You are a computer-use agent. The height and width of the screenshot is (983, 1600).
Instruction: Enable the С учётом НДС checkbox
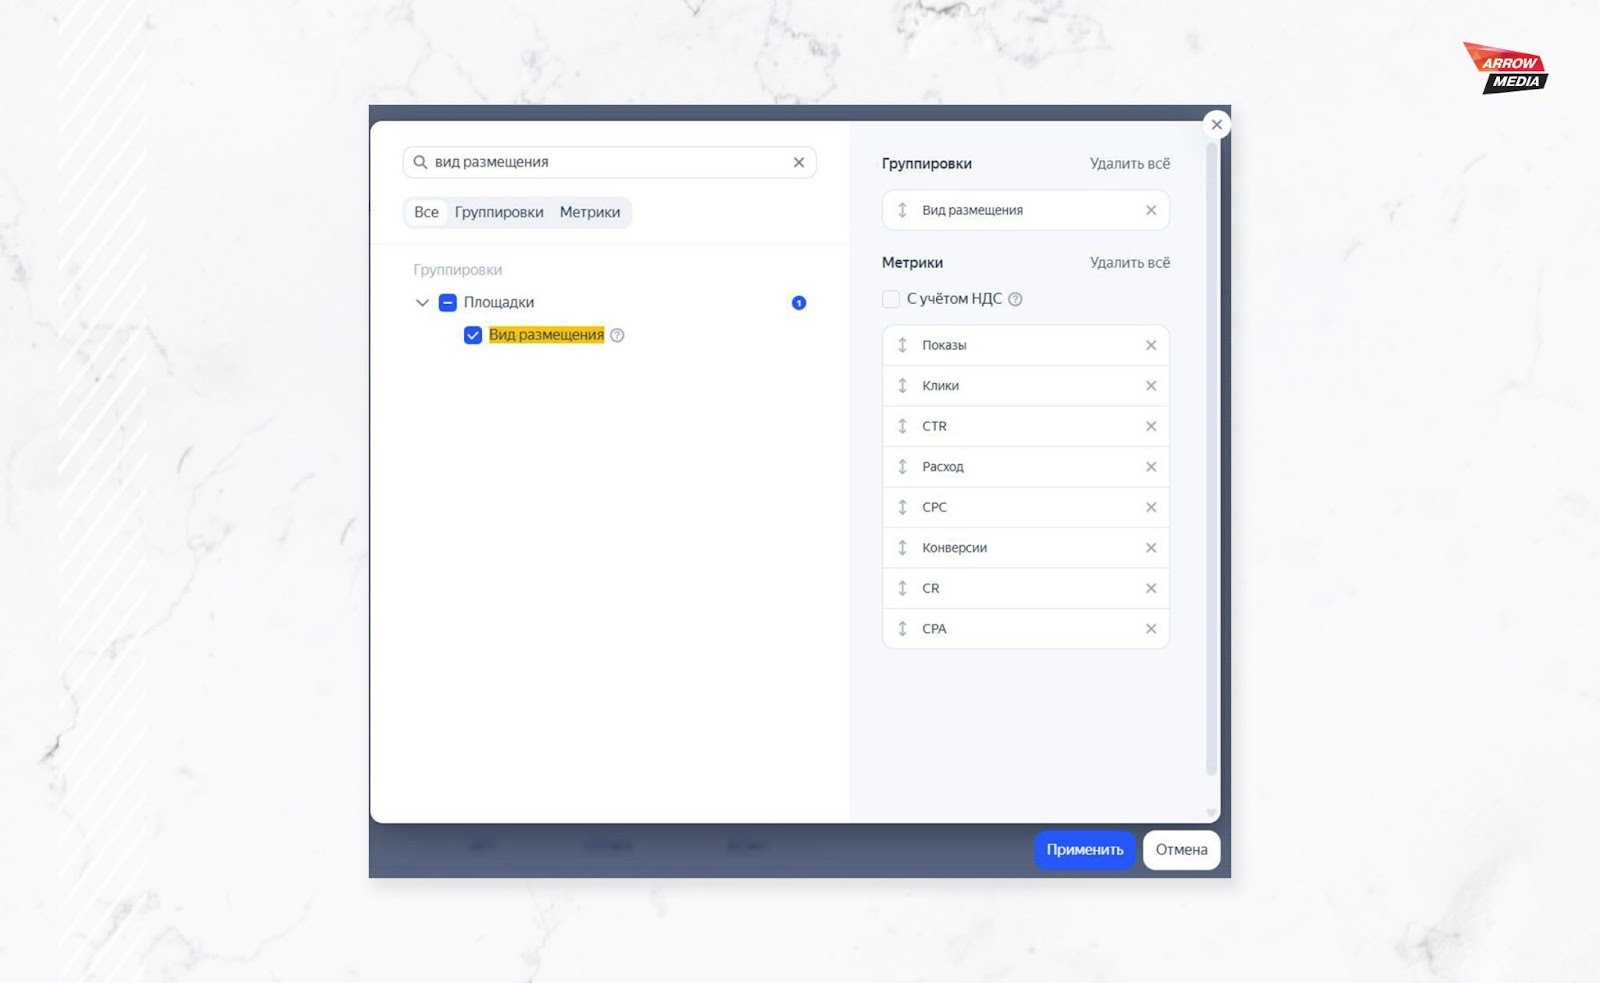pos(891,299)
